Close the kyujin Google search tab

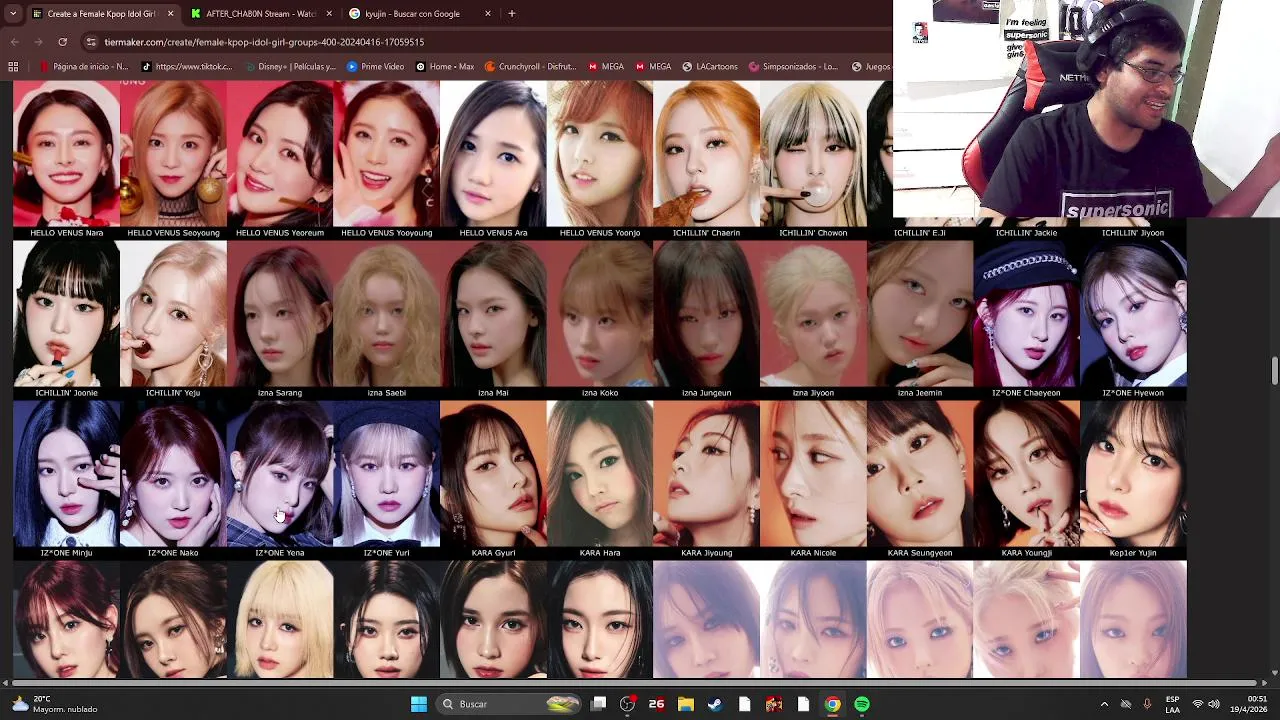tap(488, 14)
